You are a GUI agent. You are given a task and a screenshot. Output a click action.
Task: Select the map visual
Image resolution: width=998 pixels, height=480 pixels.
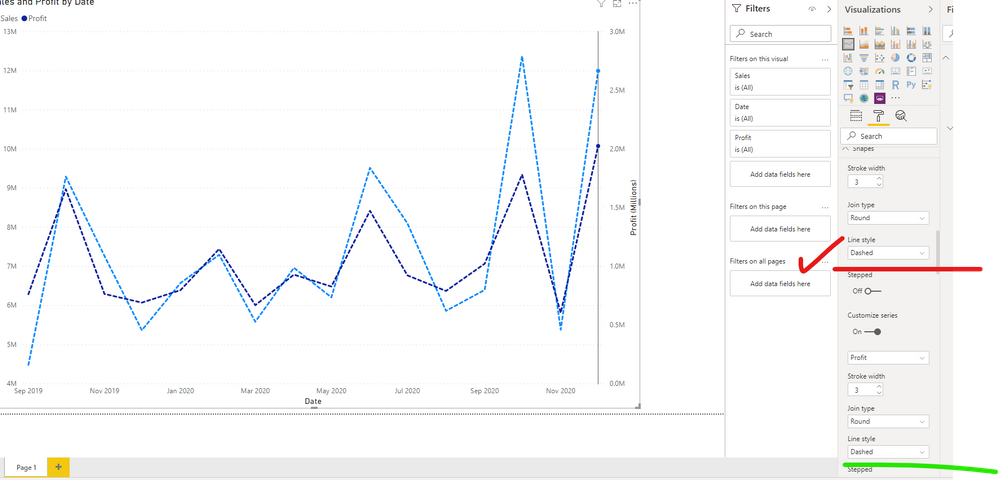(x=848, y=71)
